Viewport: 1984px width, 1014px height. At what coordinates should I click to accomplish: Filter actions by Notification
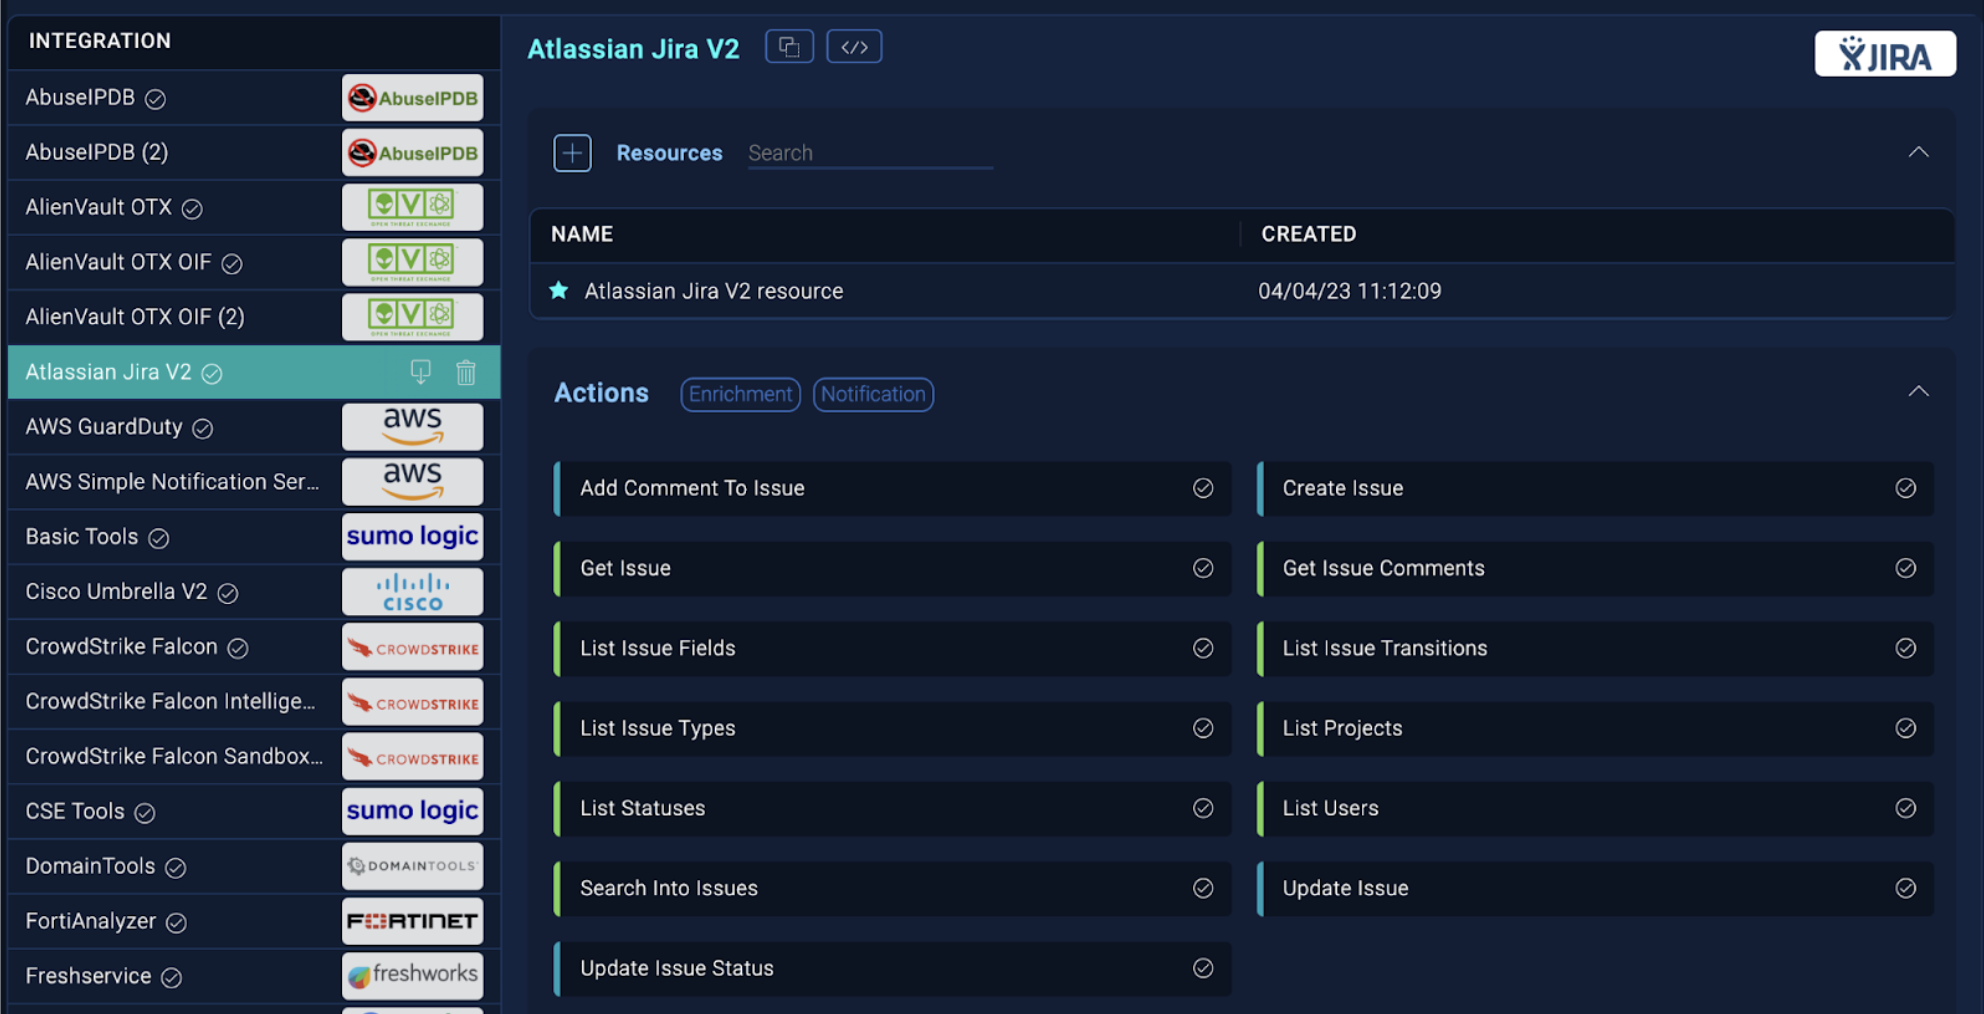tap(872, 394)
